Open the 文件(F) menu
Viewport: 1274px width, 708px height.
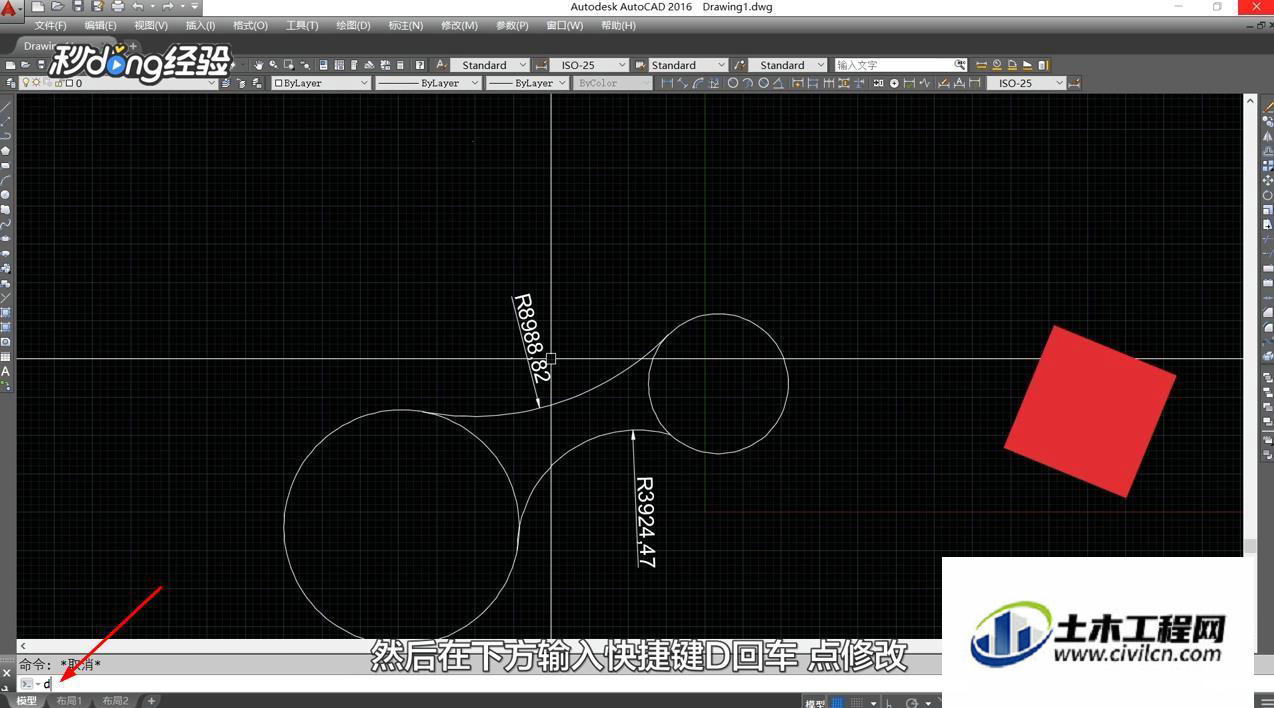pos(50,25)
